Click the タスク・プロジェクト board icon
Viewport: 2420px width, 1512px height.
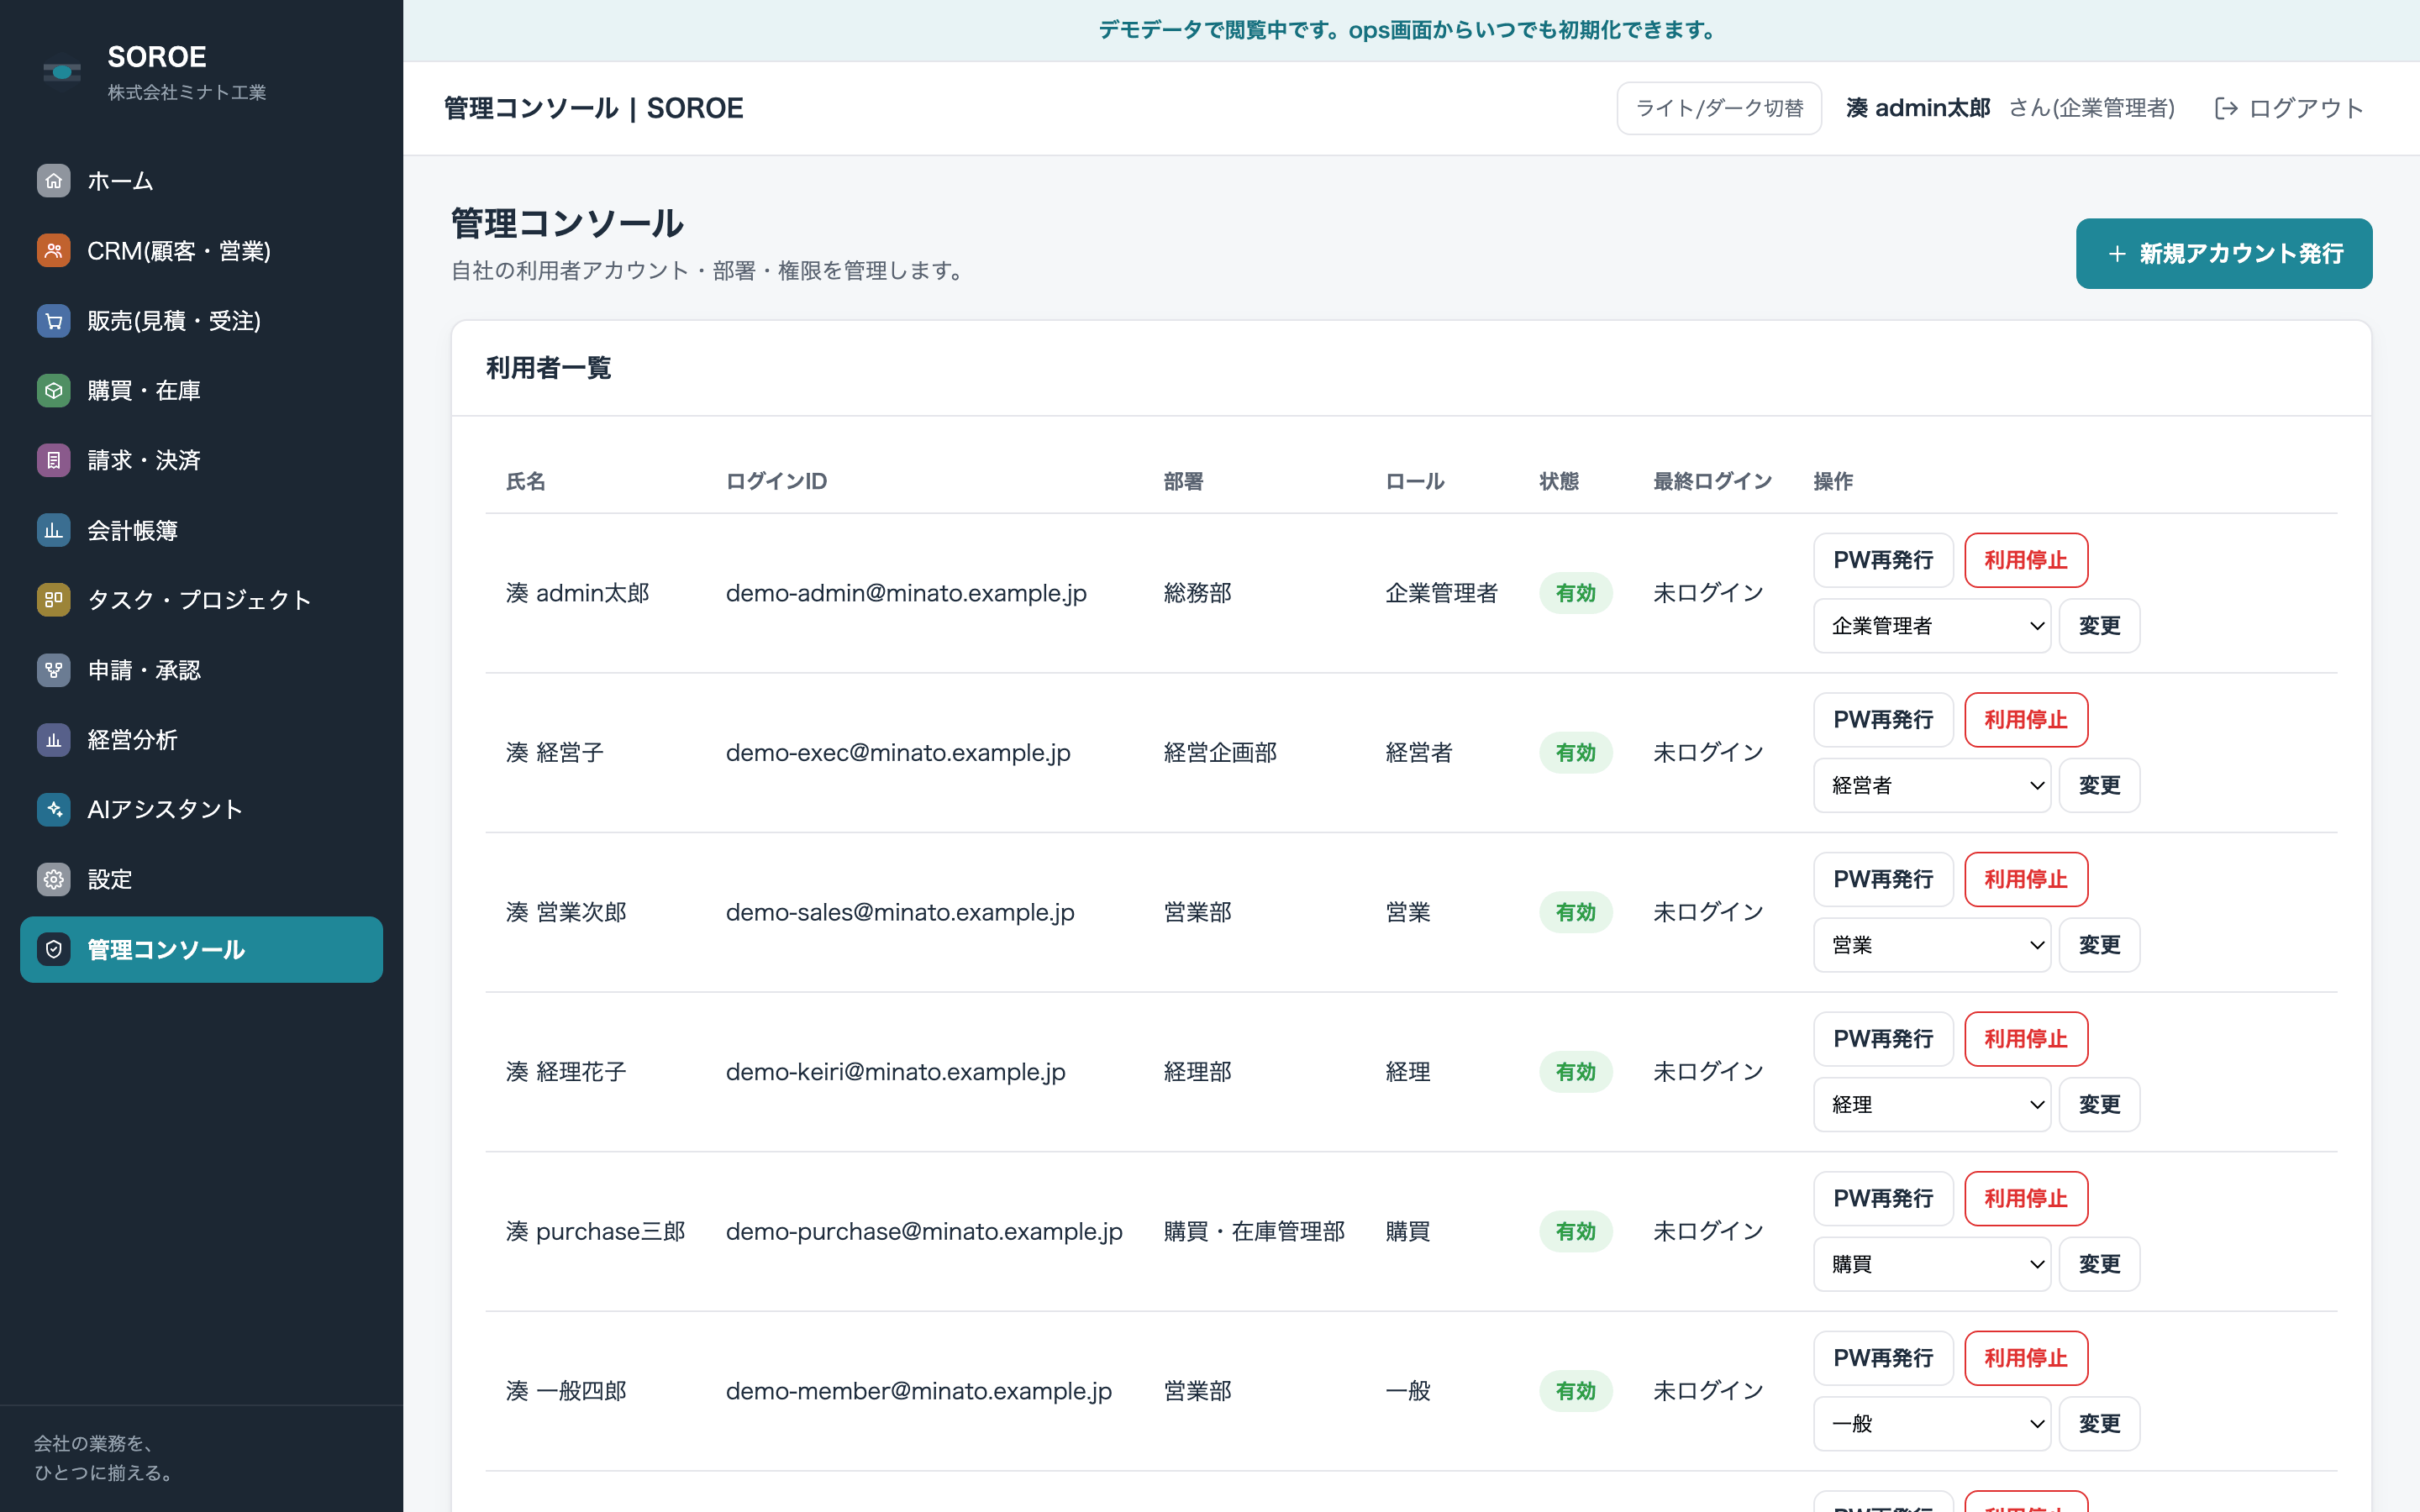54,600
